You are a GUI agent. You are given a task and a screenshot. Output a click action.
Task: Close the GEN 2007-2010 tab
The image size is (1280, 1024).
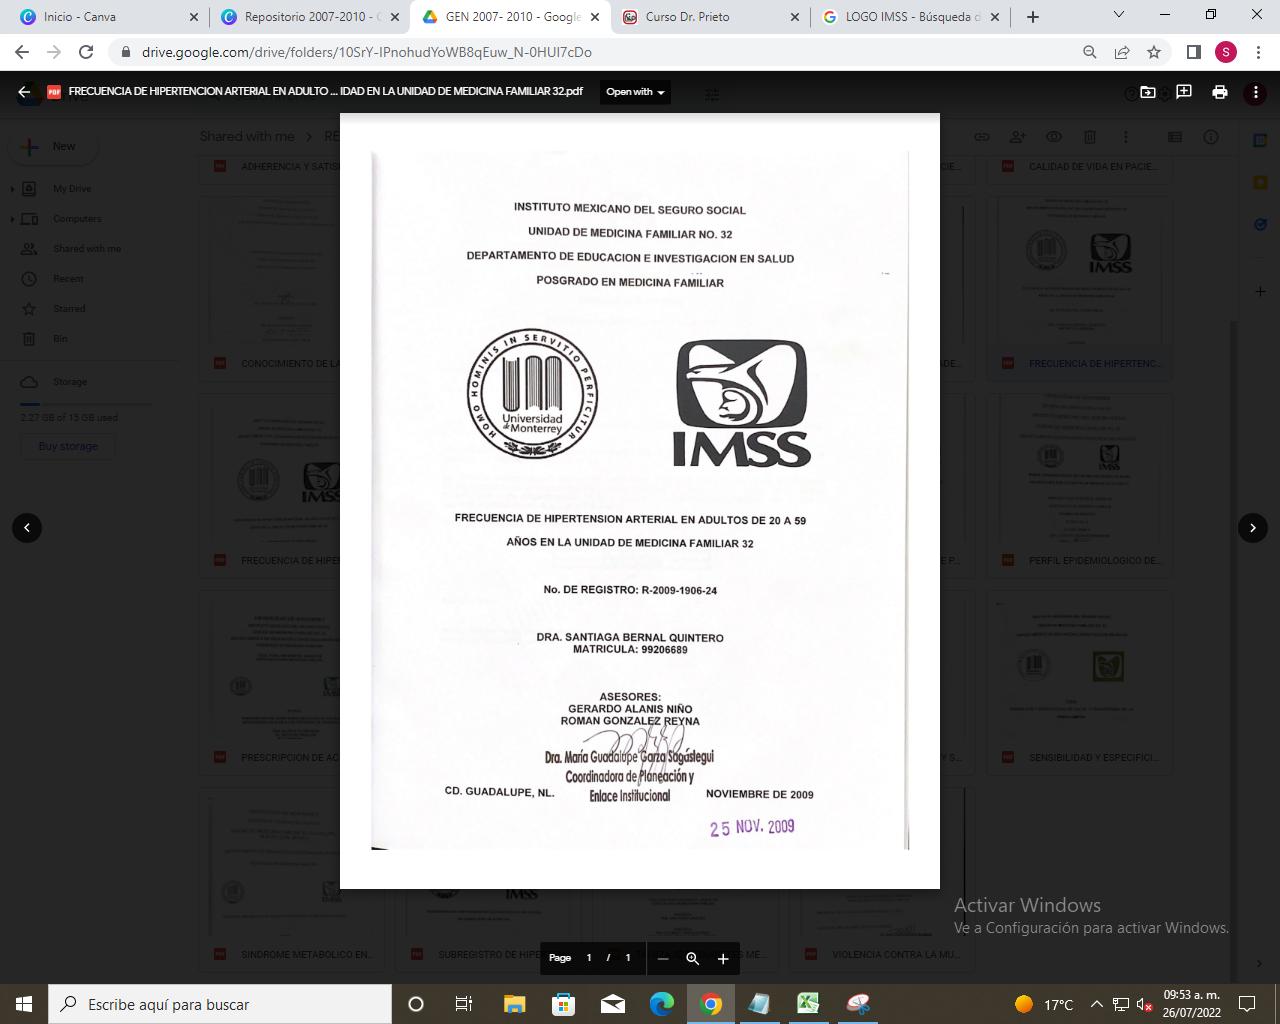[x=595, y=17]
